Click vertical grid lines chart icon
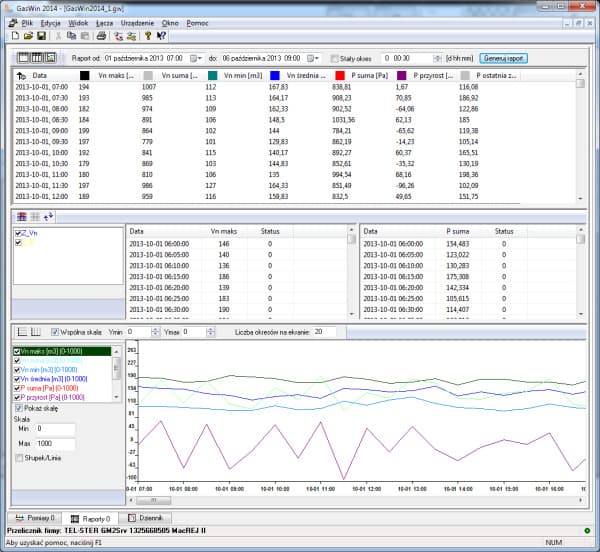 tap(36, 332)
